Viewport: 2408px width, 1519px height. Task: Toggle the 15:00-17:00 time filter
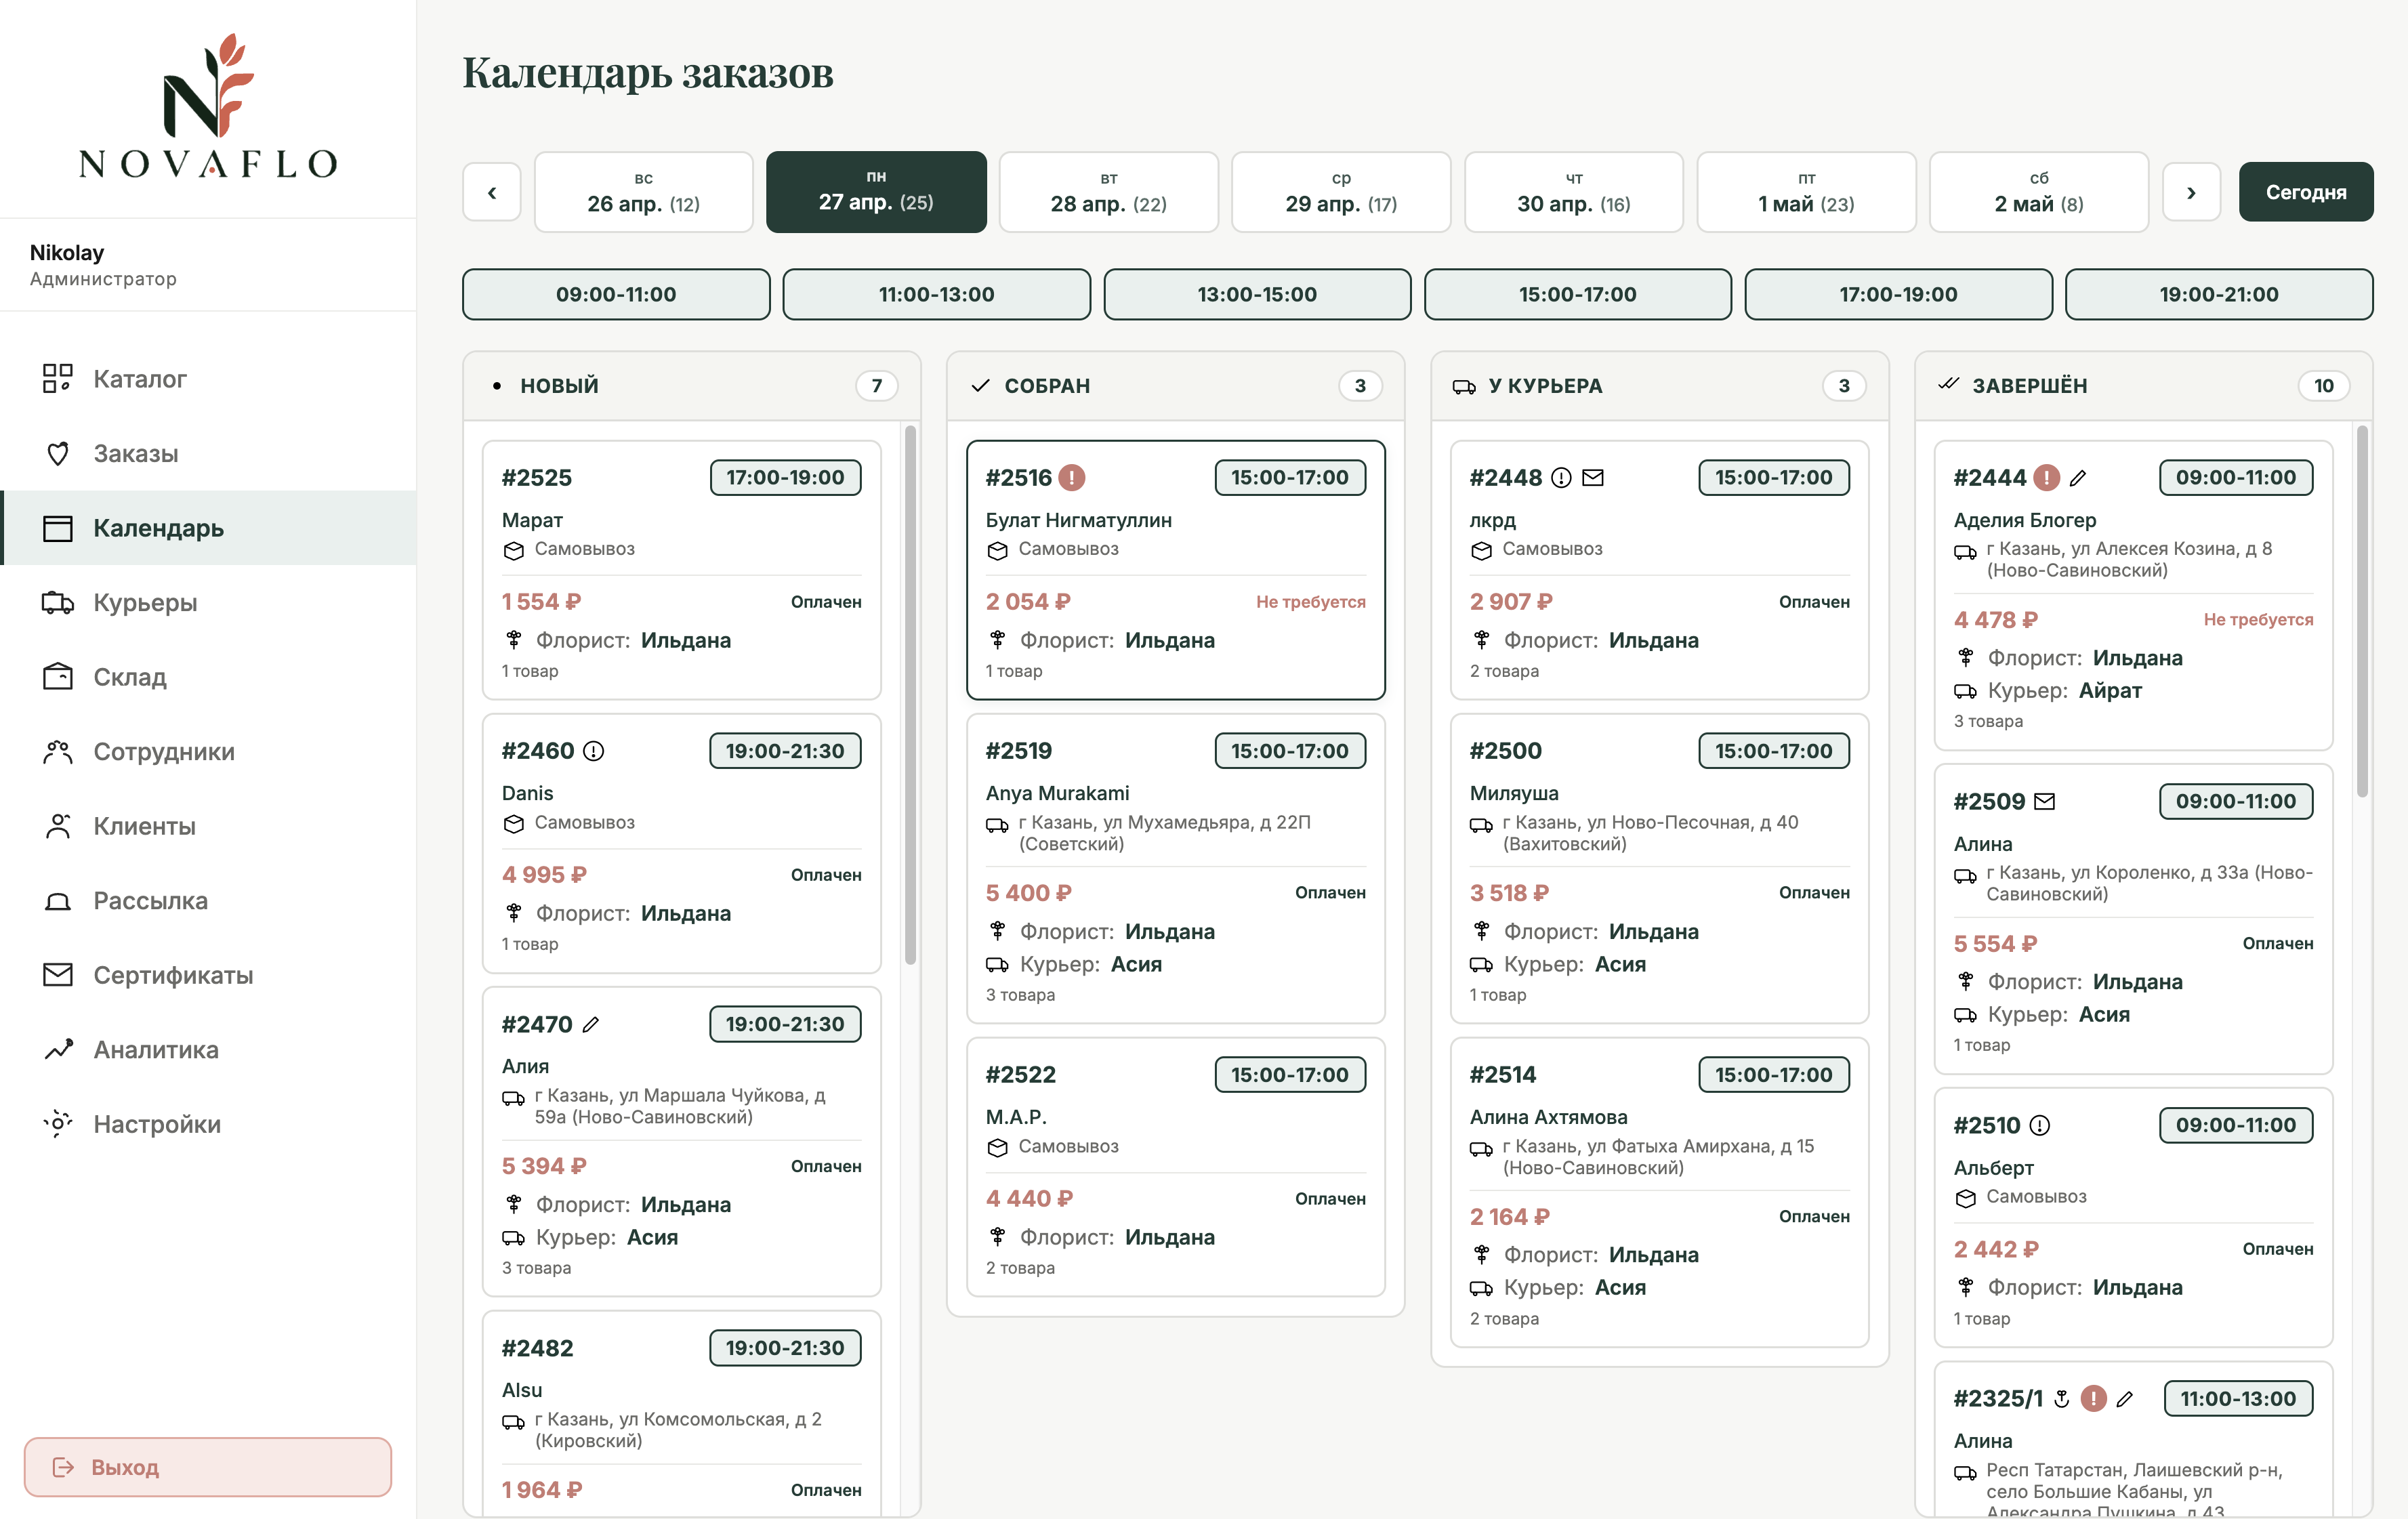[1577, 294]
